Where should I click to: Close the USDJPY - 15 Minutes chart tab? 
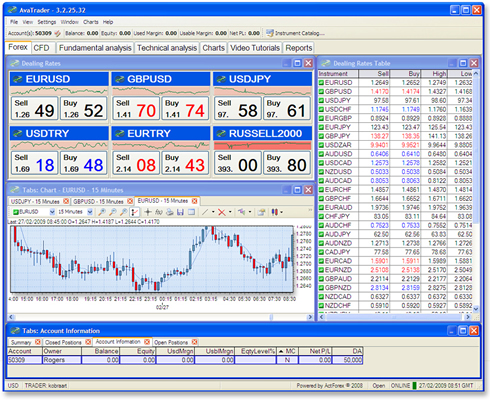coord(66,201)
